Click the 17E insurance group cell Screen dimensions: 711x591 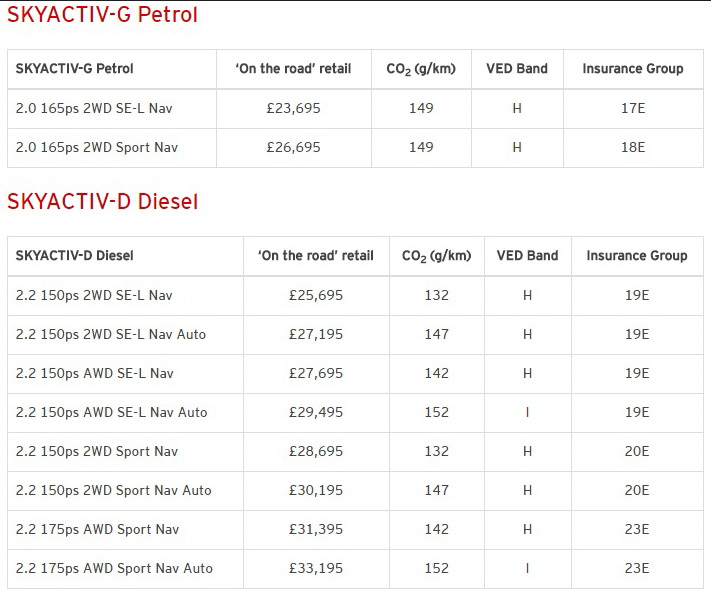pos(633,108)
